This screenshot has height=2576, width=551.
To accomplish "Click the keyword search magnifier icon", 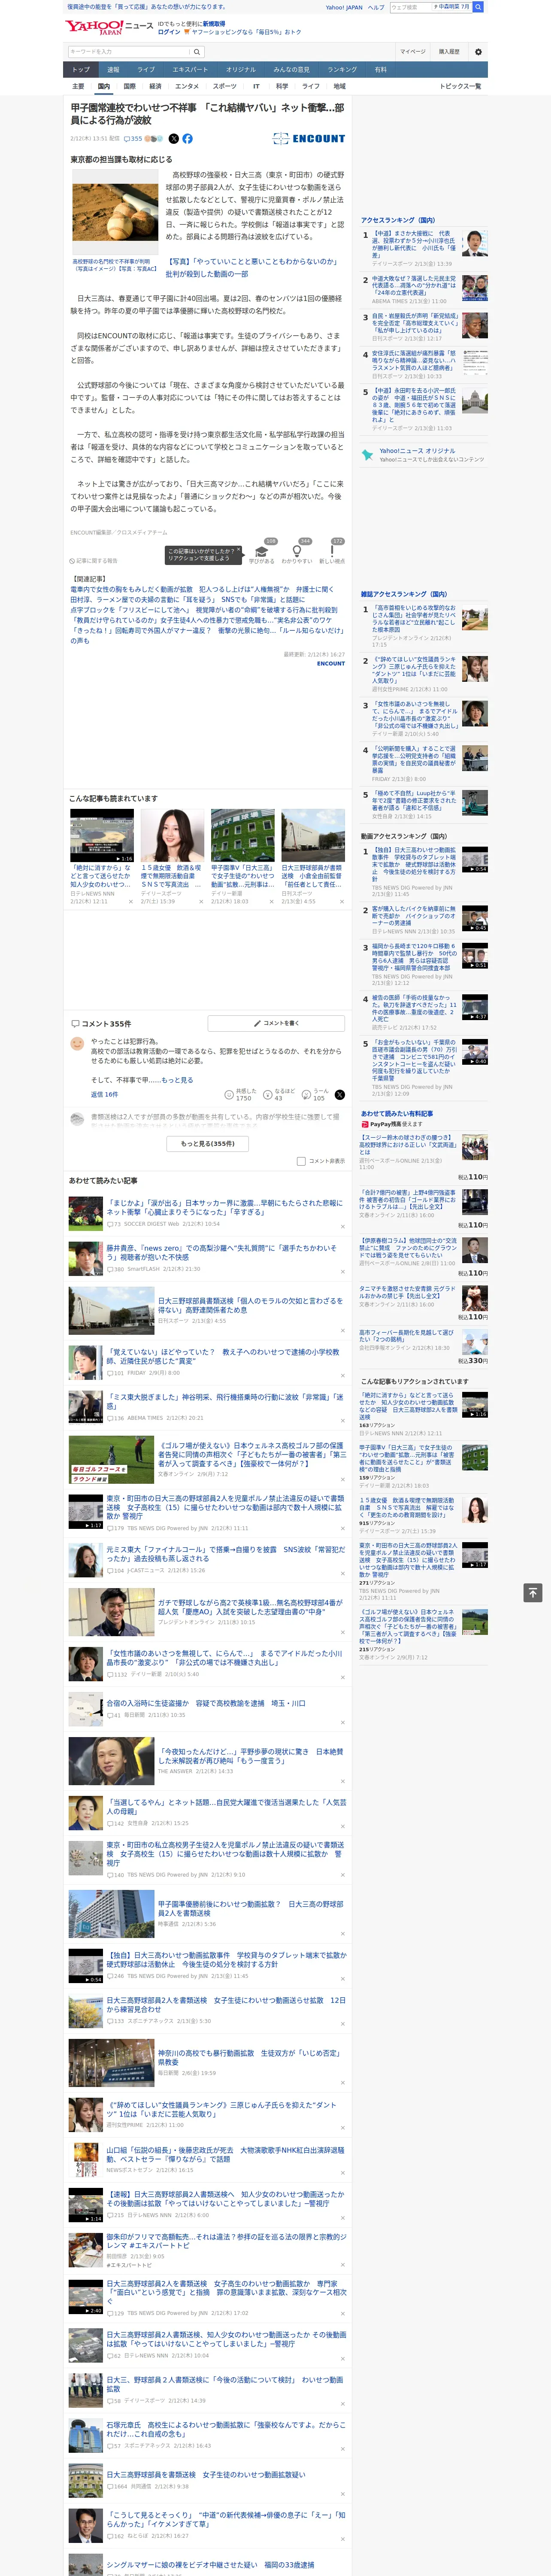I will coord(197,52).
